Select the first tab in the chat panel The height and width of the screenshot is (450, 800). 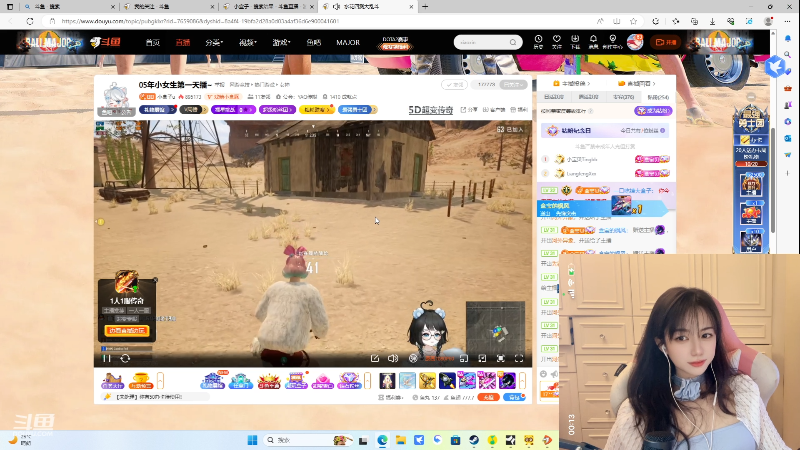554,97
